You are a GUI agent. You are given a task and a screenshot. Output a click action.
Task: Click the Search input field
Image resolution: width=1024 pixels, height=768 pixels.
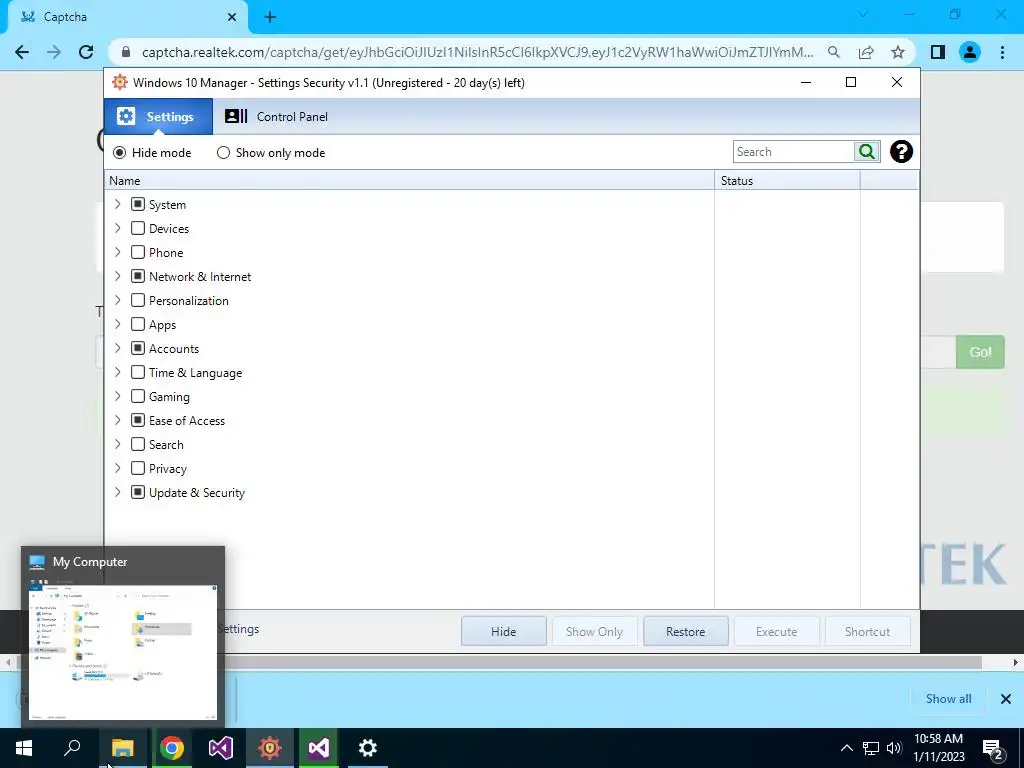point(793,152)
